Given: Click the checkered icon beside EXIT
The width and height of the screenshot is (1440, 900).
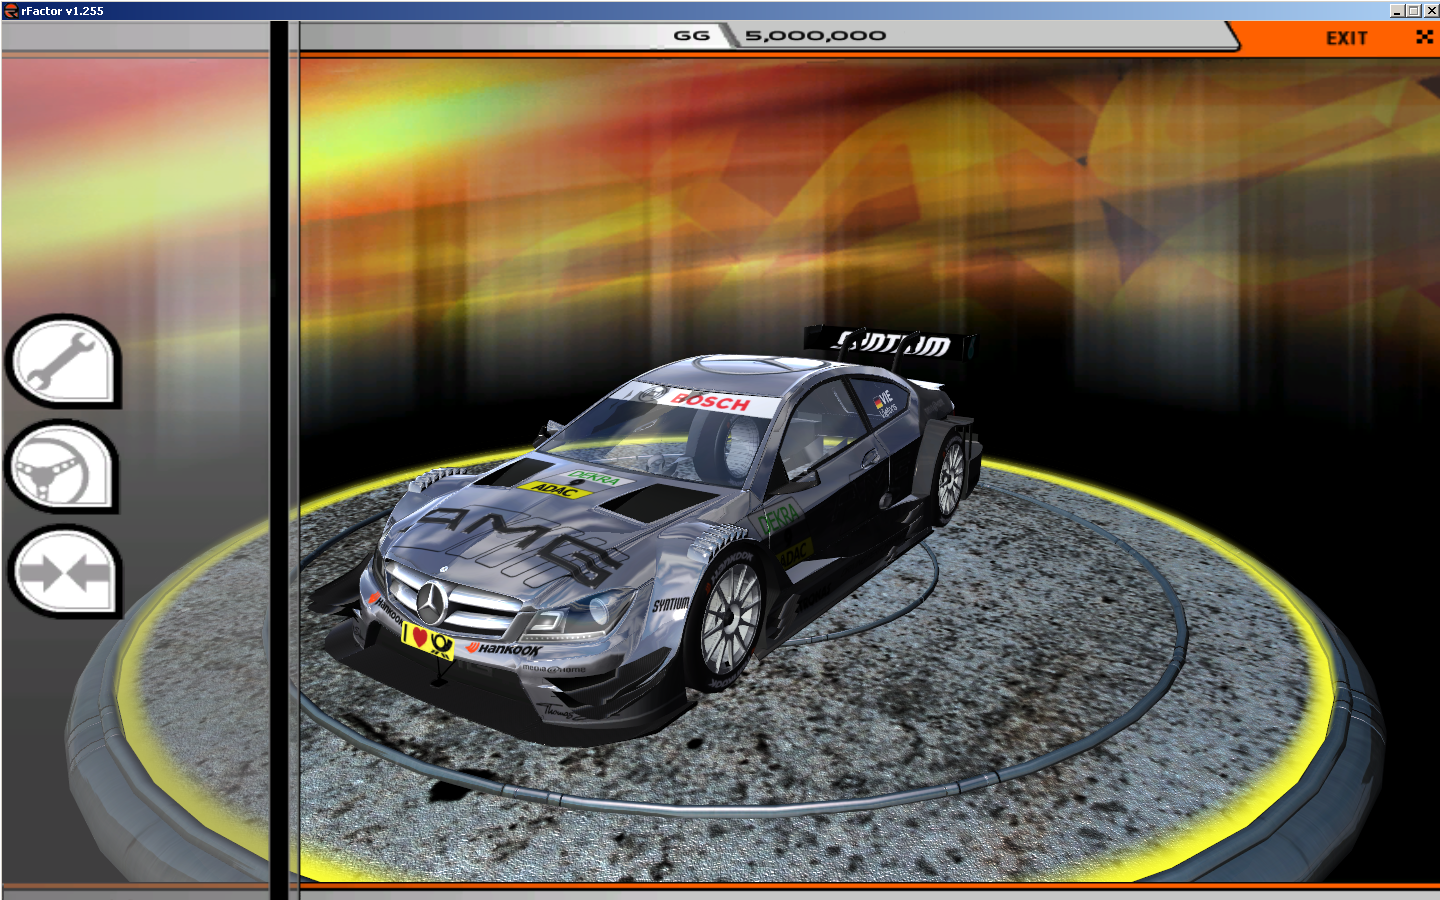Looking at the screenshot, I should click(x=1424, y=37).
